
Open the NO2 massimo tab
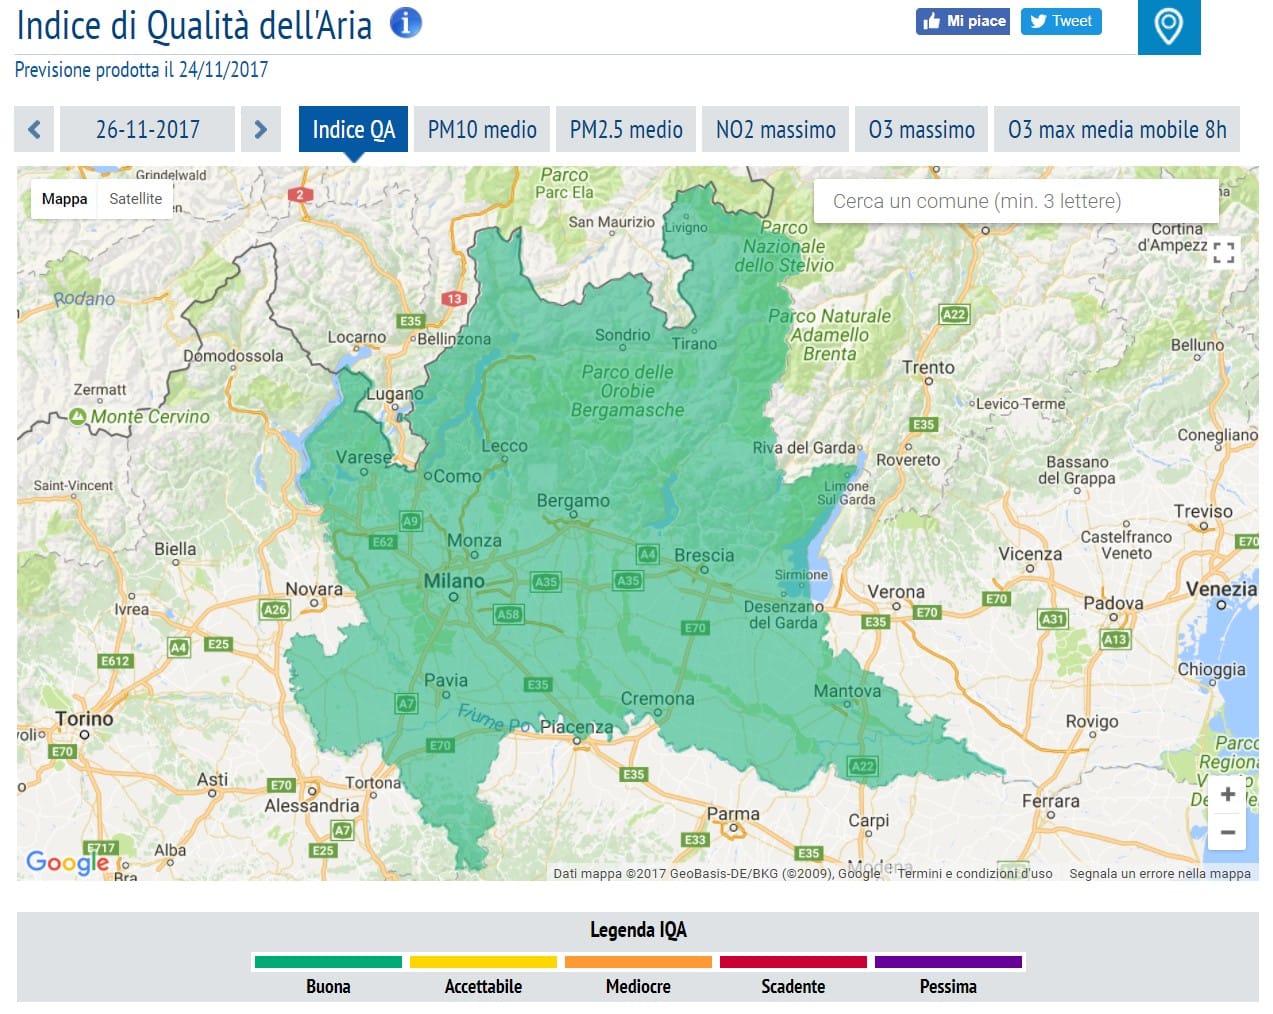(775, 129)
